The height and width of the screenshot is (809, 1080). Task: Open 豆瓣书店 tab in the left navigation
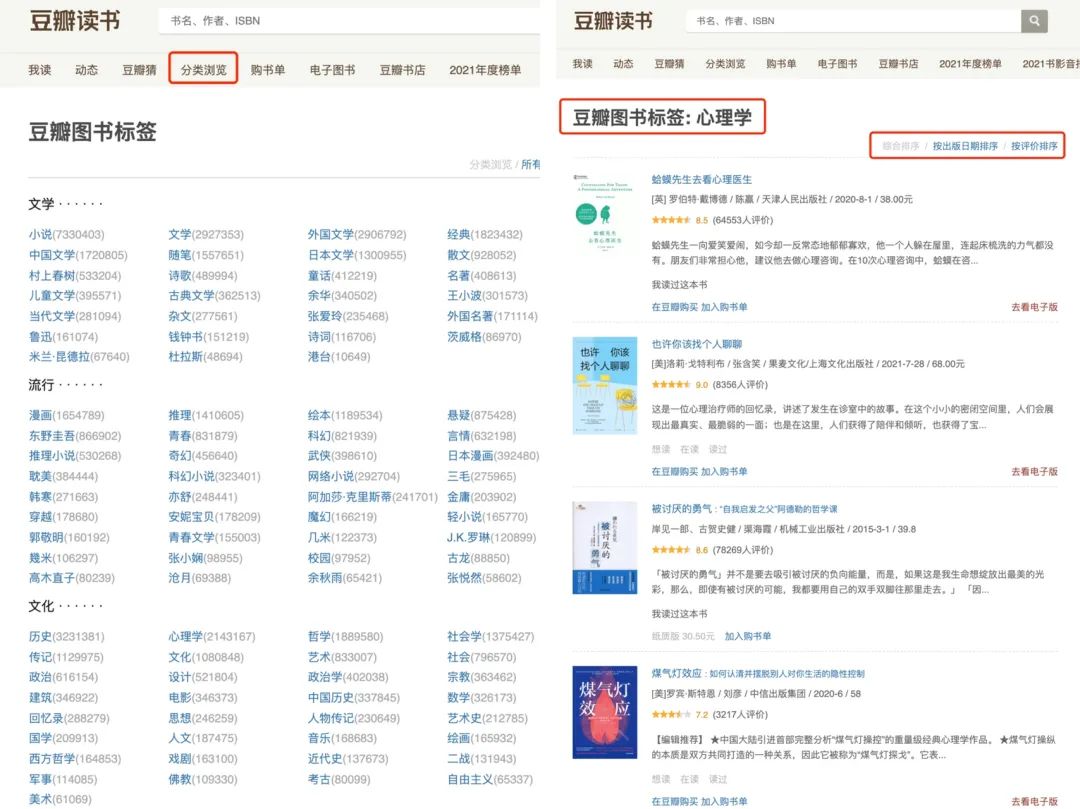pos(402,70)
